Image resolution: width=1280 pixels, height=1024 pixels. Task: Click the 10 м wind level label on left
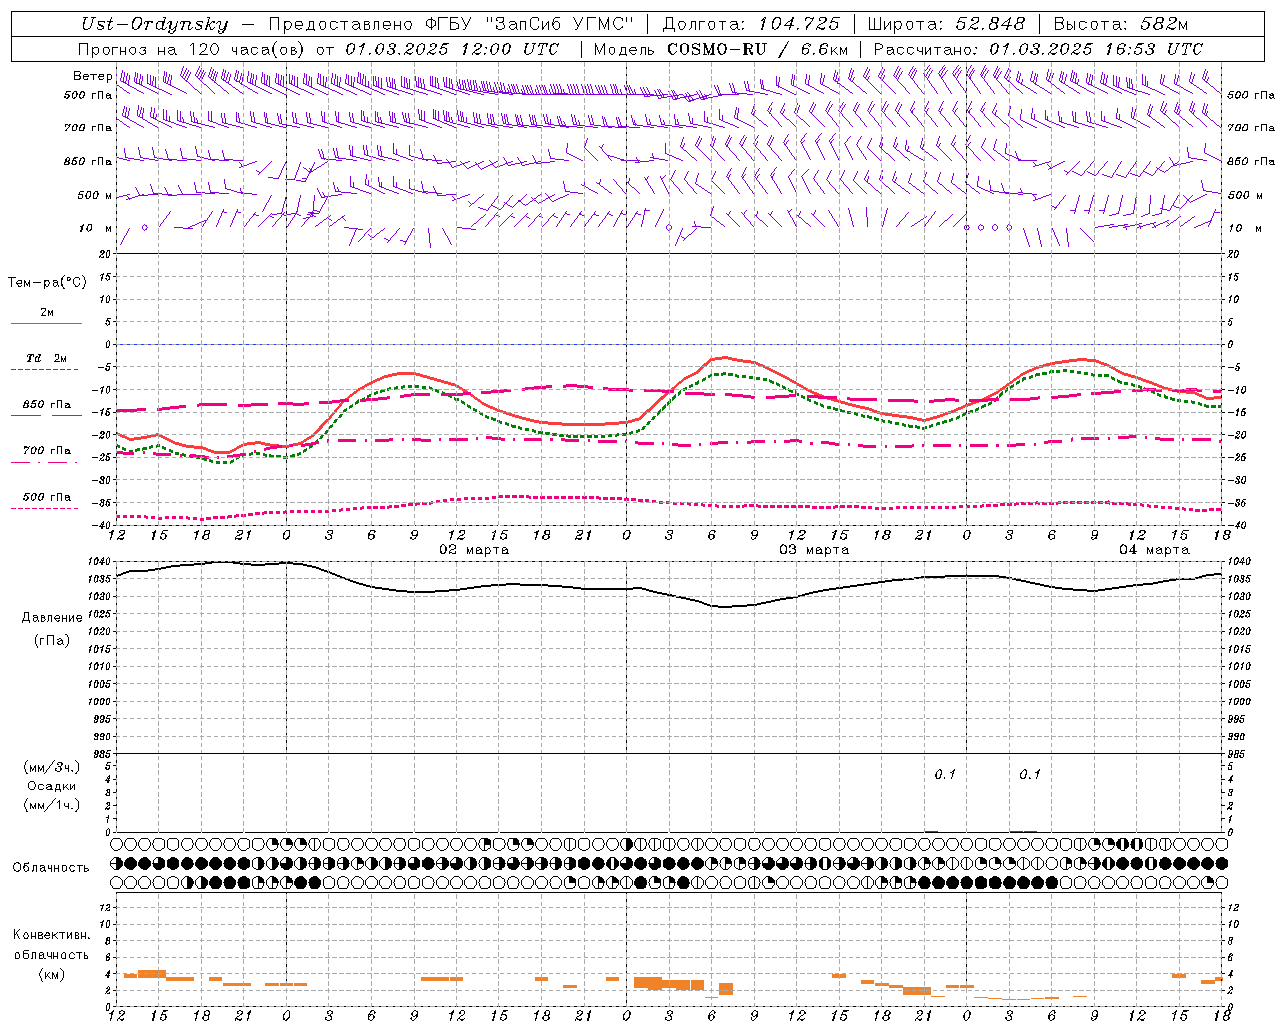click(96, 228)
